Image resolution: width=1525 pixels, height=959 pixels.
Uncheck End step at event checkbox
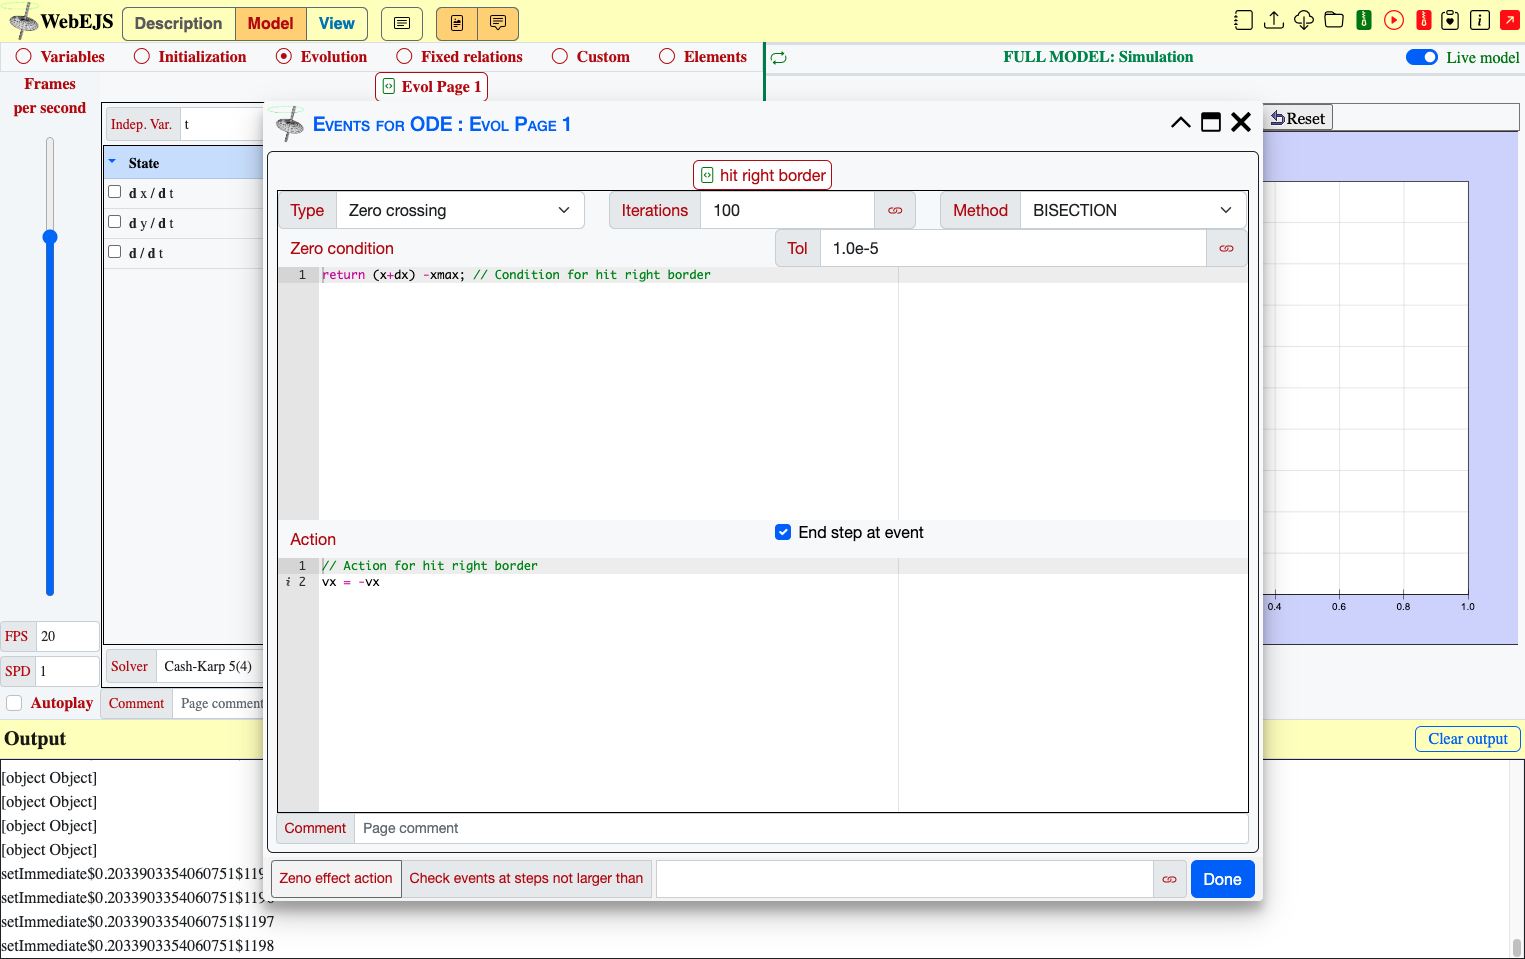(783, 532)
